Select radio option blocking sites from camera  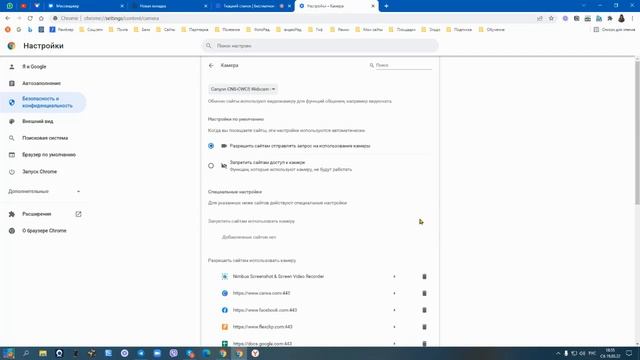[x=211, y=166]
